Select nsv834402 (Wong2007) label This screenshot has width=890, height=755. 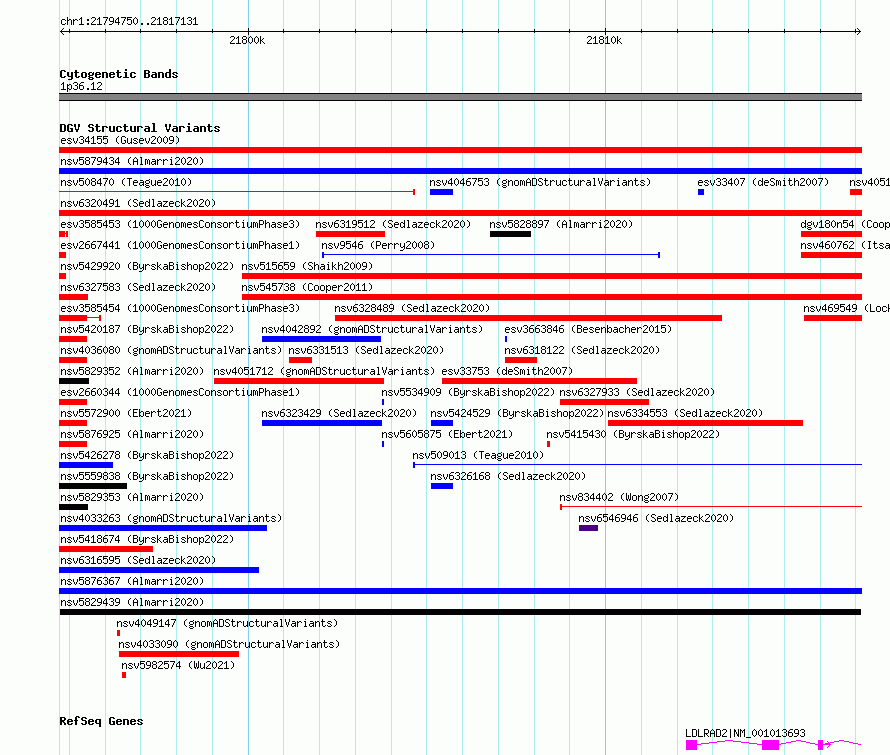(619, 497)
